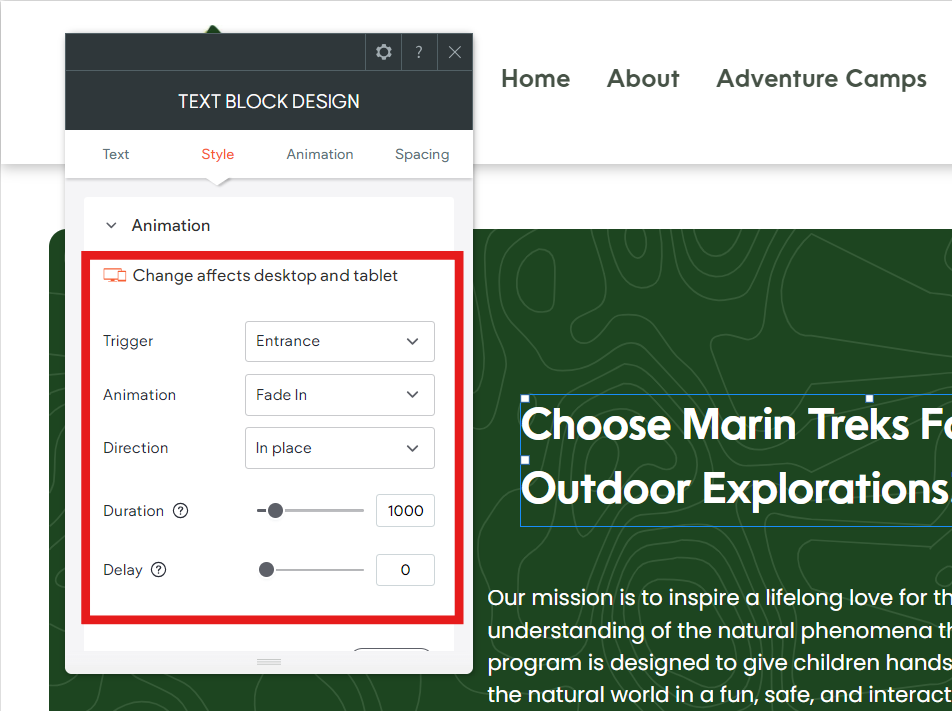952x711 pixels.
Task: Close the Text Block Design panel
Action: pos(455,52)
